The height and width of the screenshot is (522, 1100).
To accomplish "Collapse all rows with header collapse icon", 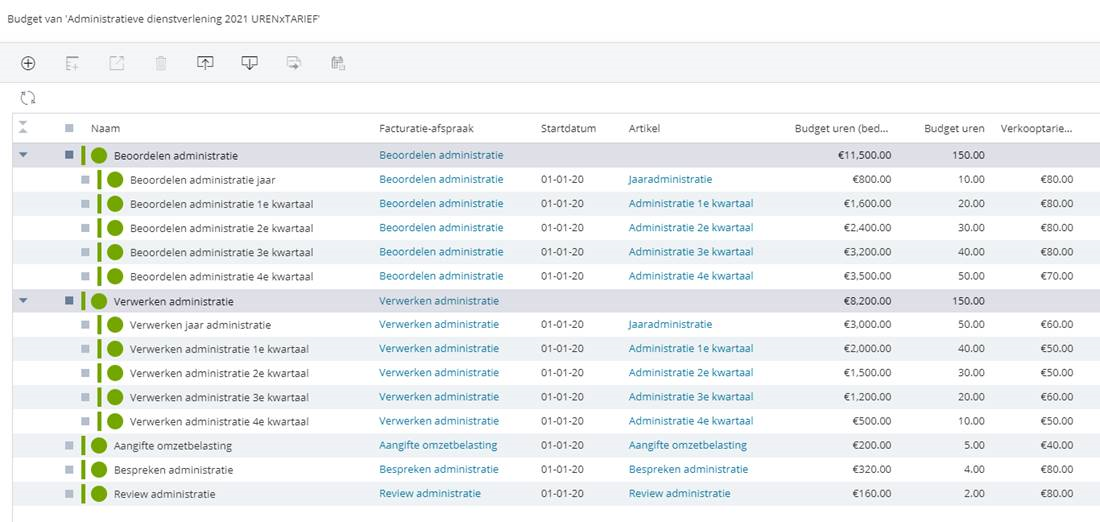I will click(x=23, y=127).
